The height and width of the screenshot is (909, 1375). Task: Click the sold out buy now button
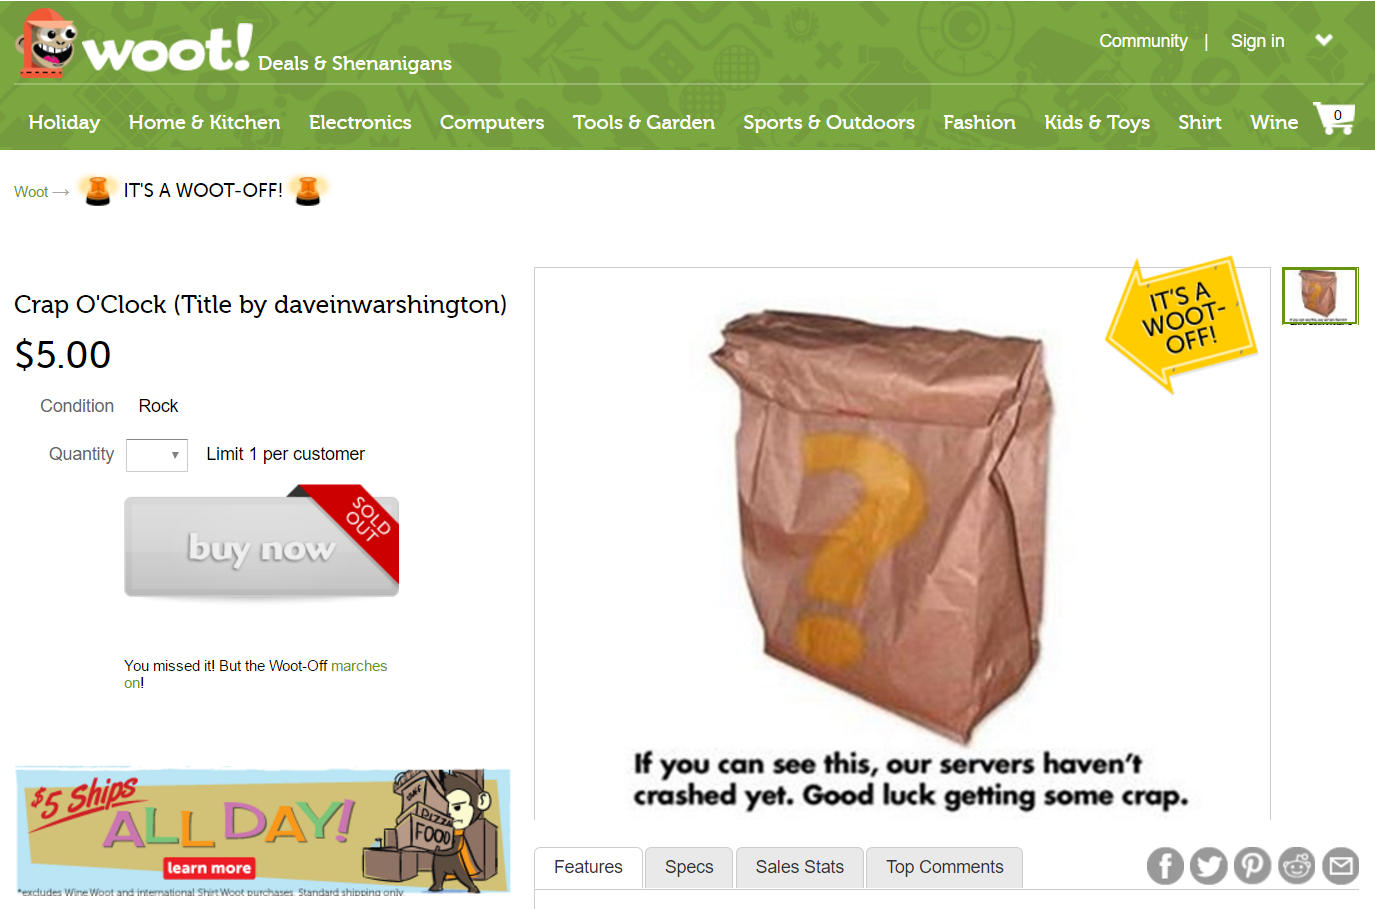click(x=262, y=546)
